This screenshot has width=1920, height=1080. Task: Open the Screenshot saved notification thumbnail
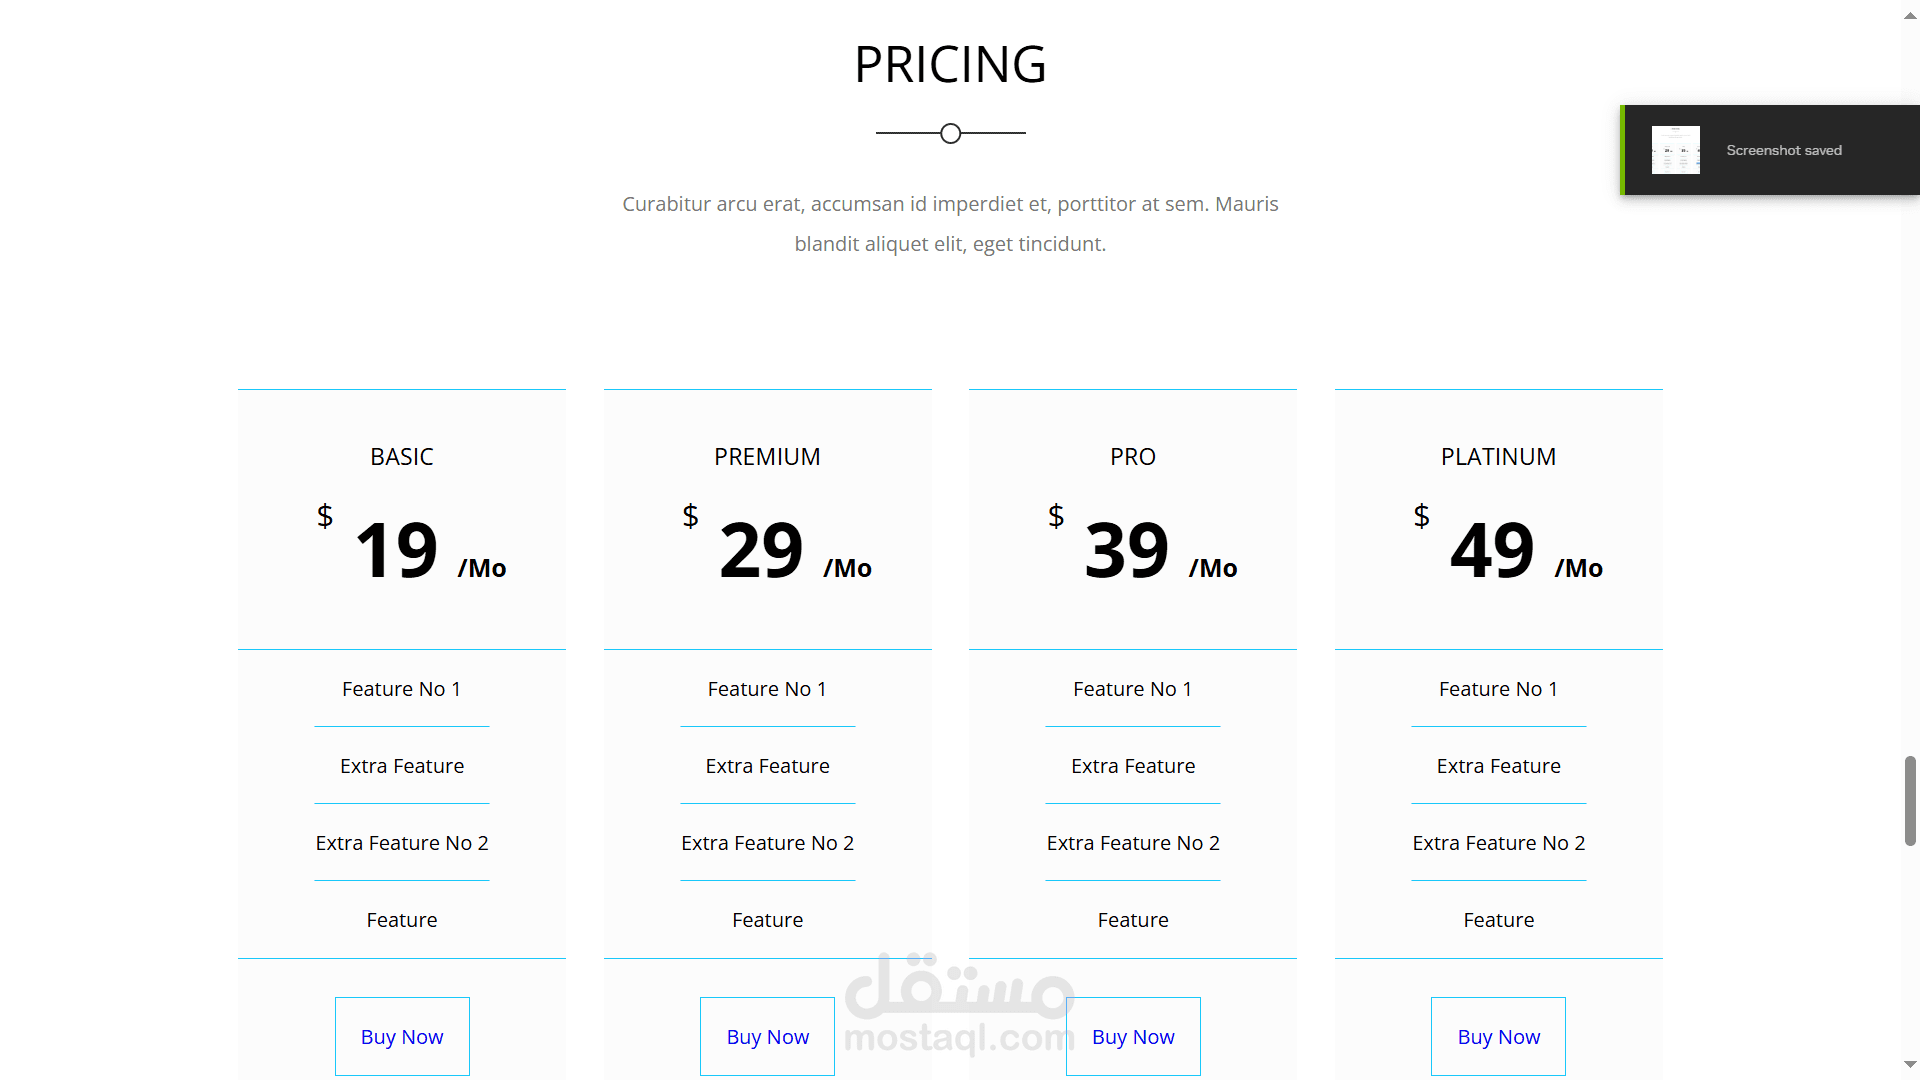(1675, 150)
